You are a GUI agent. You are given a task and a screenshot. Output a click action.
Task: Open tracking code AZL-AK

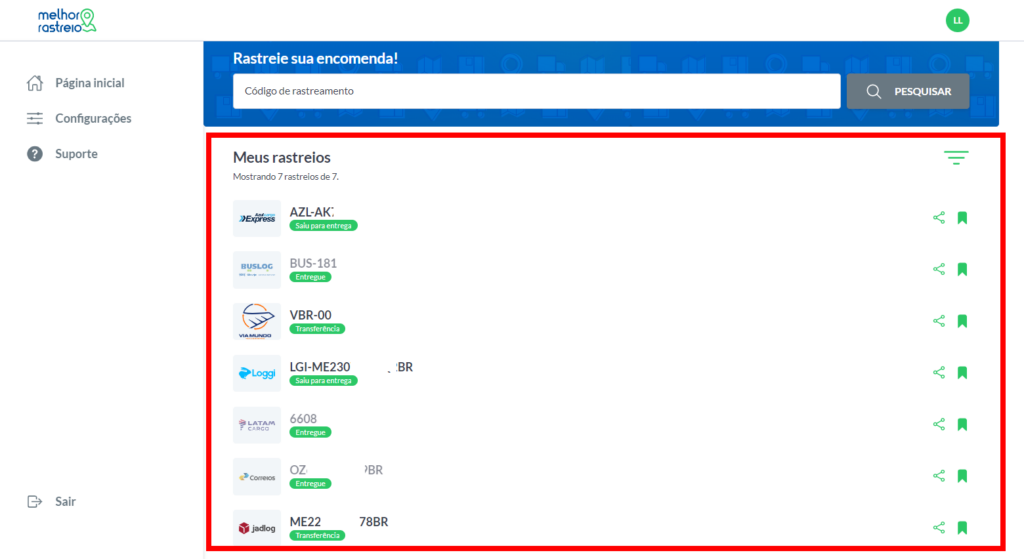[x=312, y=212]
